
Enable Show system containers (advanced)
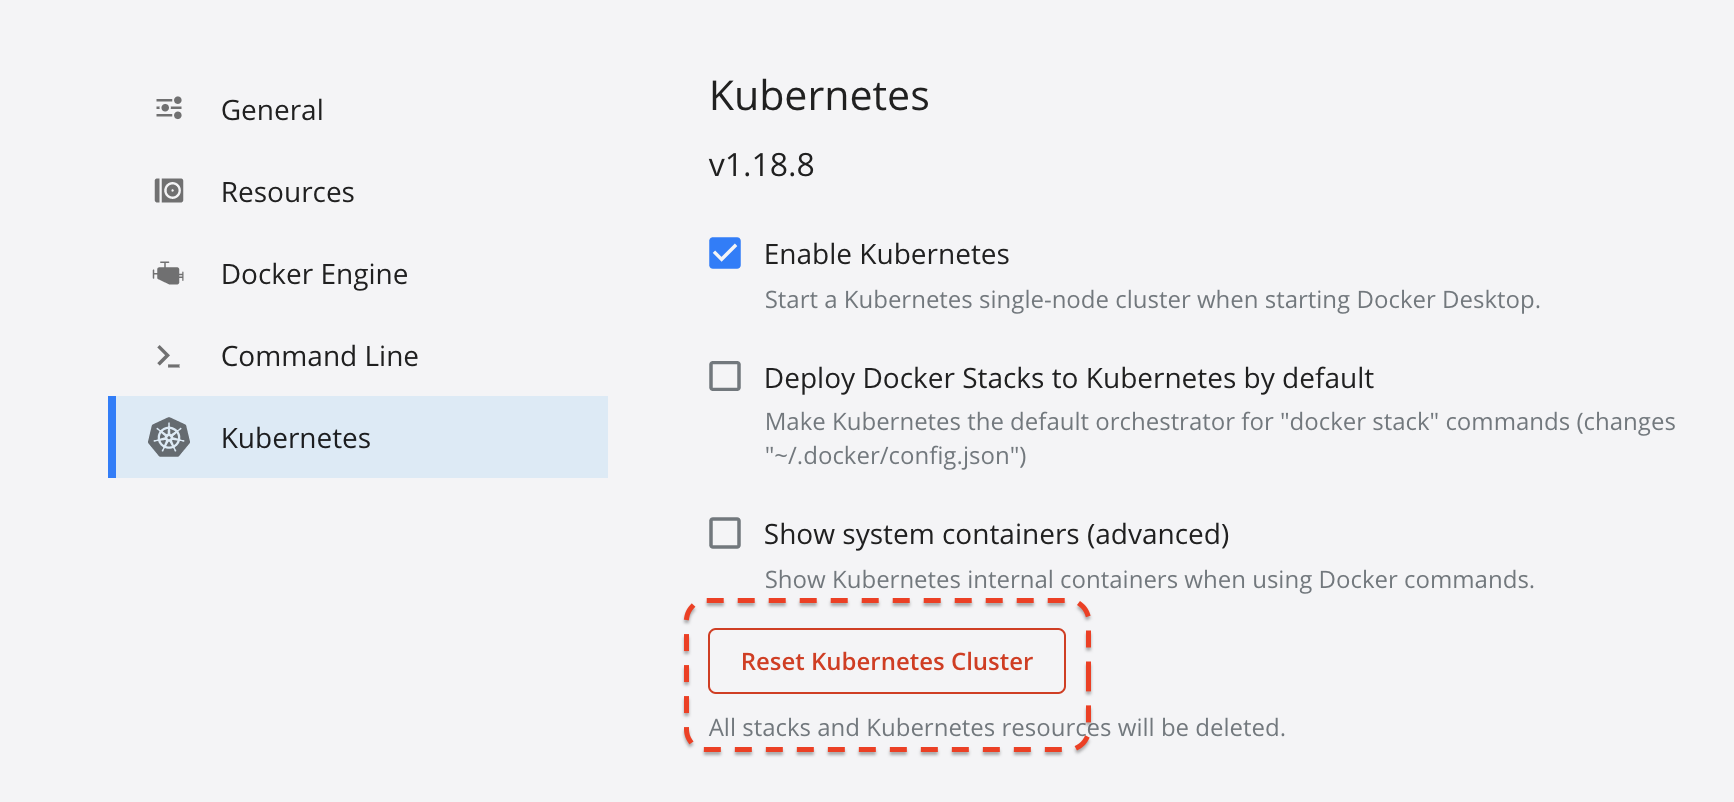click(x=724, y=534)
